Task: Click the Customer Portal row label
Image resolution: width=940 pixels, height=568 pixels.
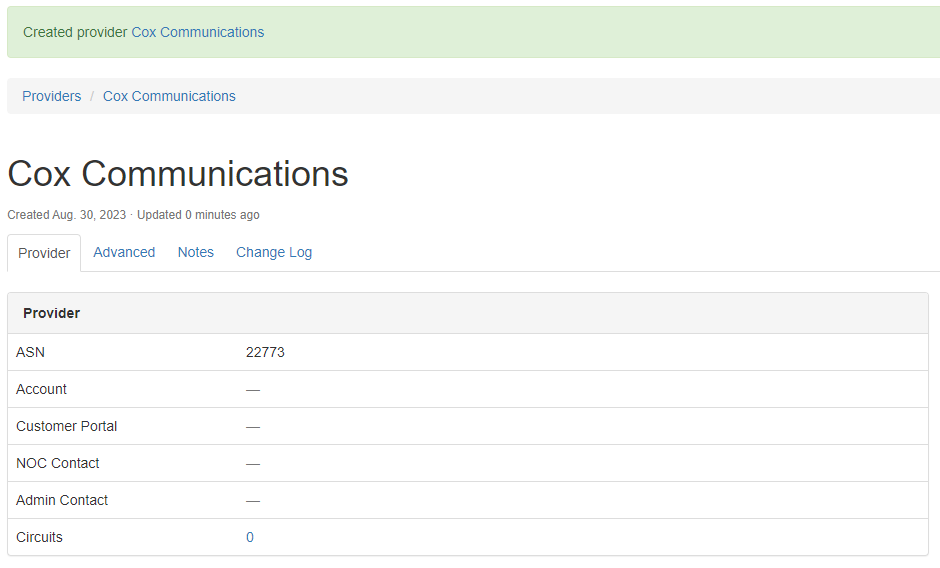Action: click(x=67, y=426)
